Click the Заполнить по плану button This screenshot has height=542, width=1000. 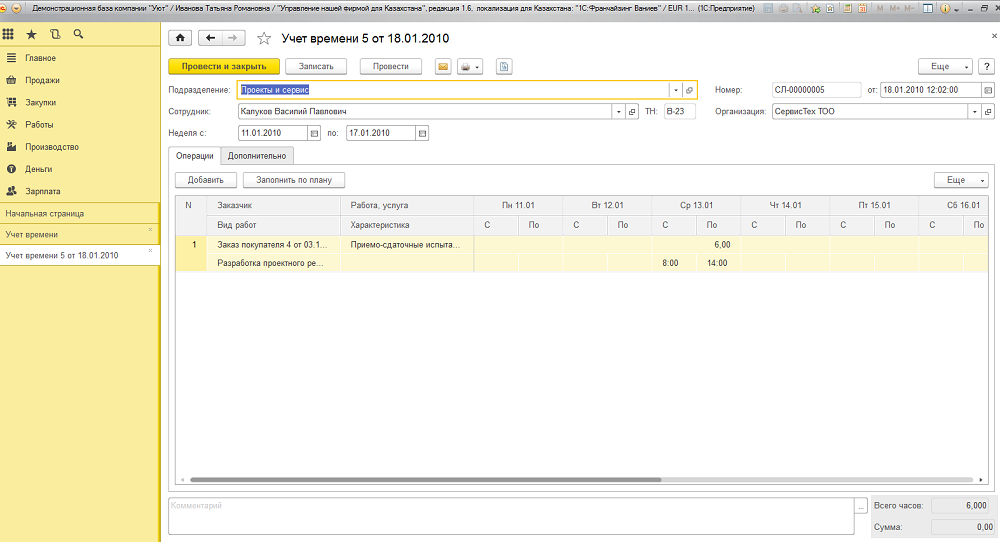tap(294, 180)
